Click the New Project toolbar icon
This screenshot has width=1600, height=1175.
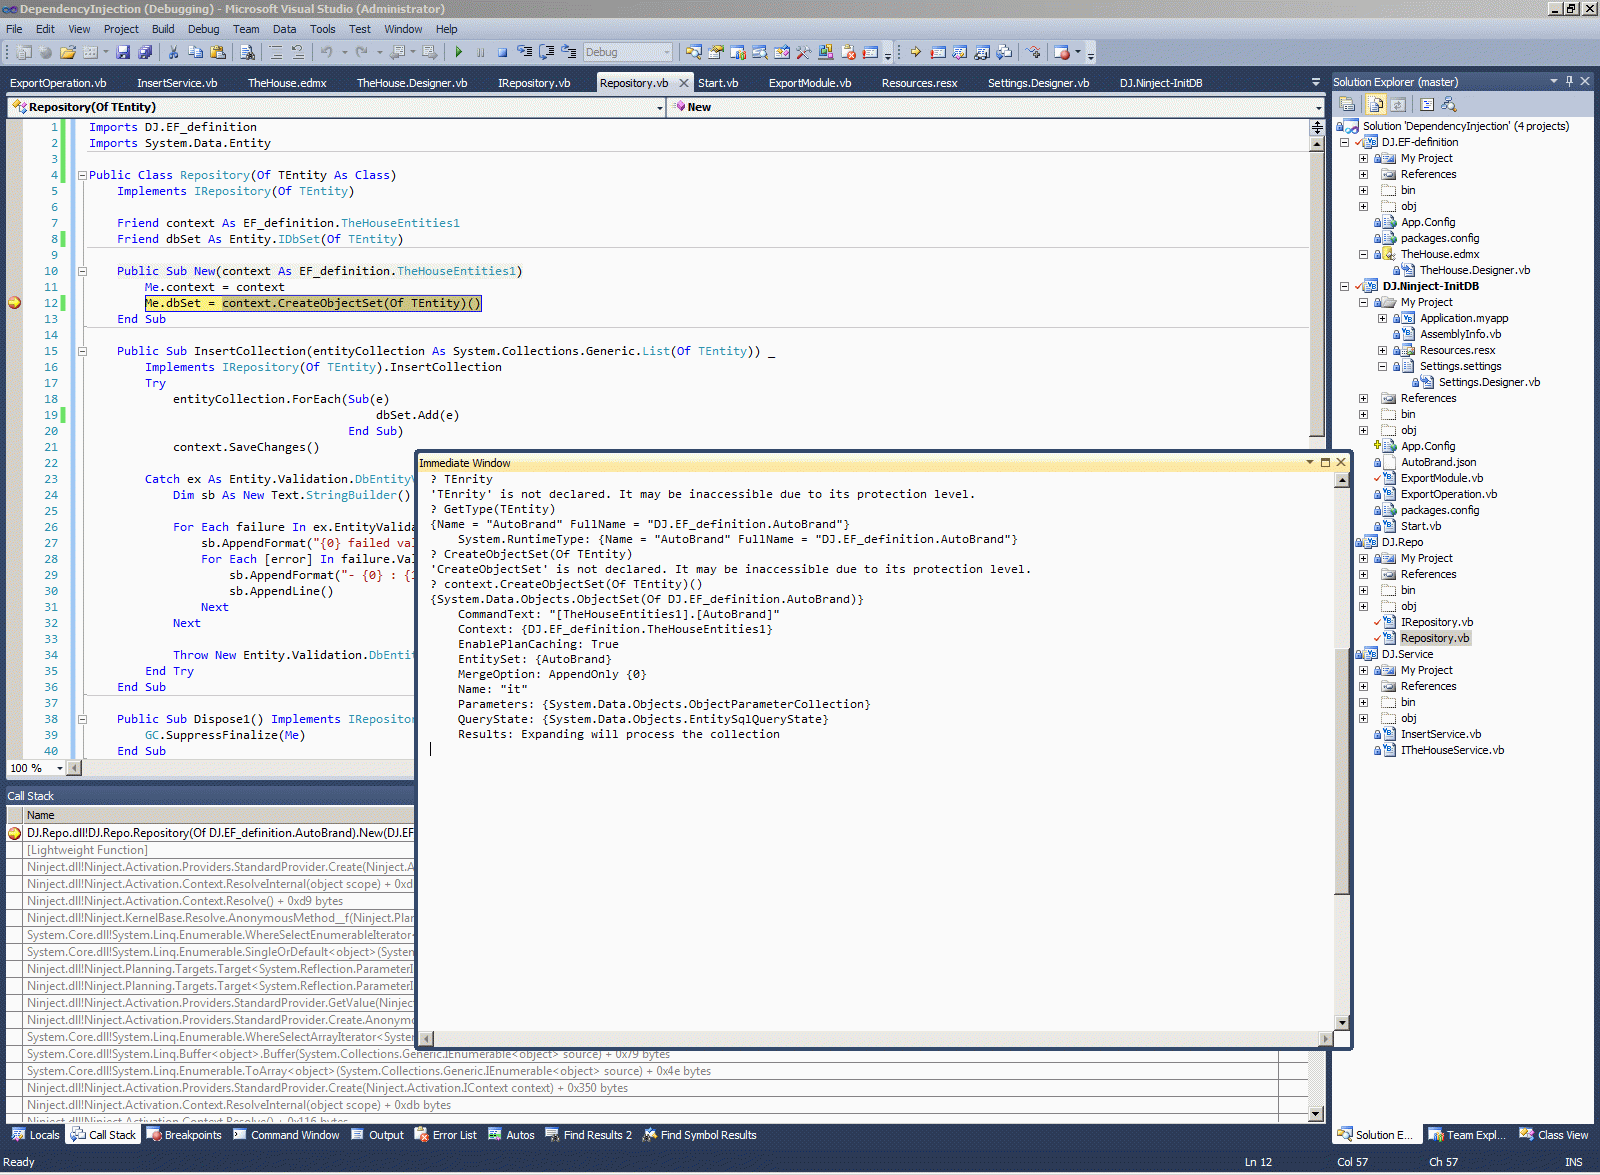(24, 52)
